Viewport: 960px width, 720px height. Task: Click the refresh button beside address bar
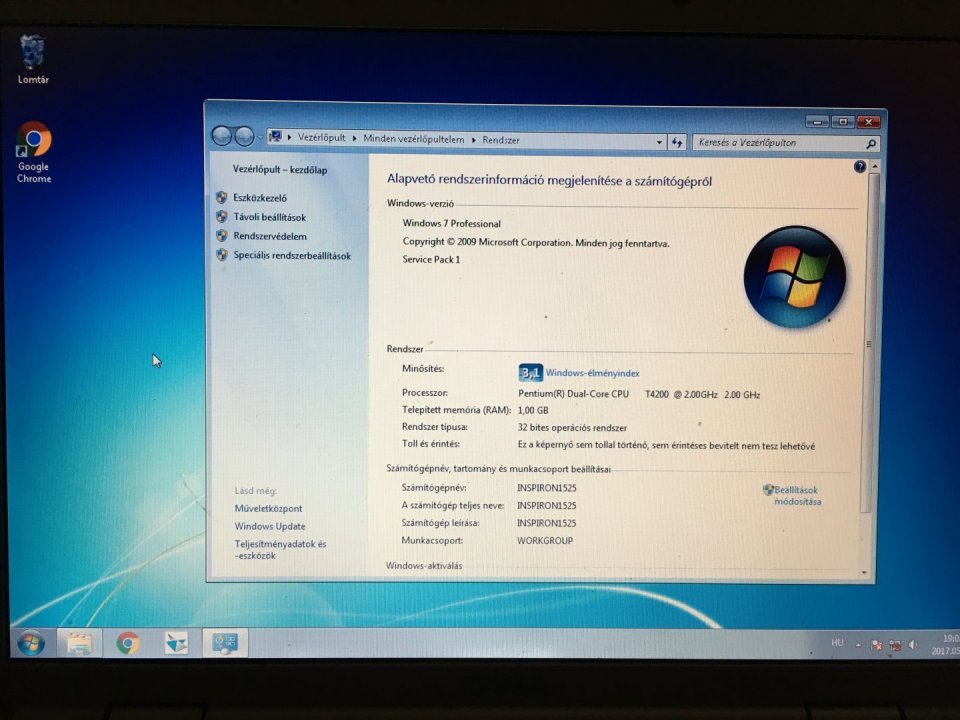click(677, 142)
